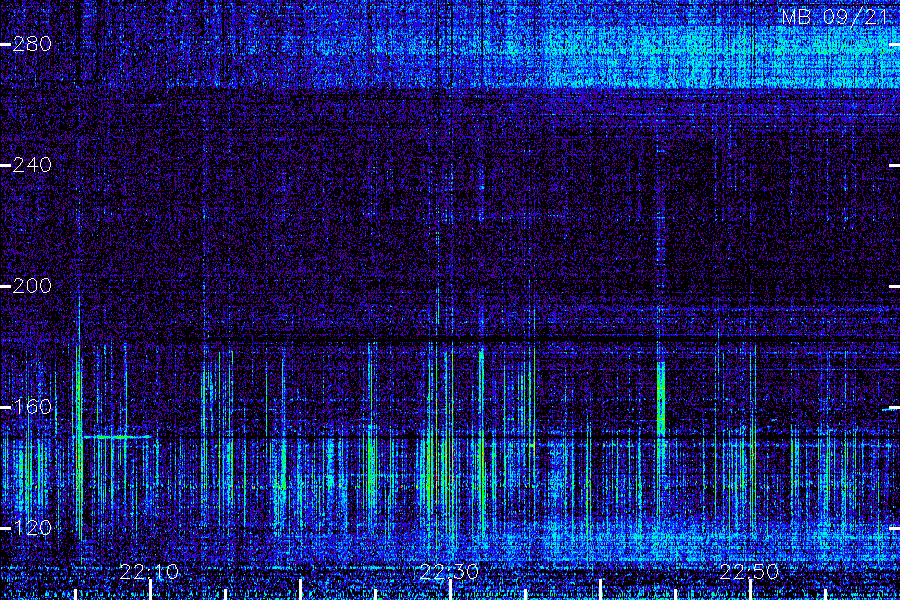The height and width of the screenshot is (600, 900).
Task: Click the 280 frequency axis label
Action: pos(32,44)
